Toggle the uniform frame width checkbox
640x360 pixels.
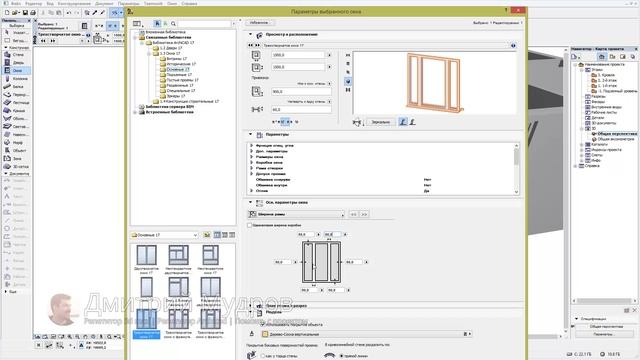coord(249,225)
